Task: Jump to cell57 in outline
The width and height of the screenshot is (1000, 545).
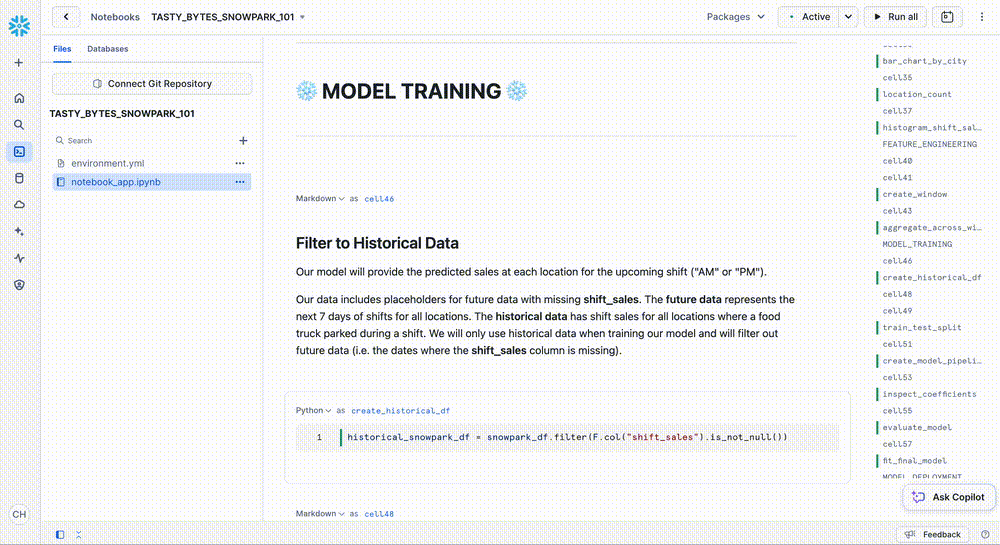Action: click(x=897, y=444)
